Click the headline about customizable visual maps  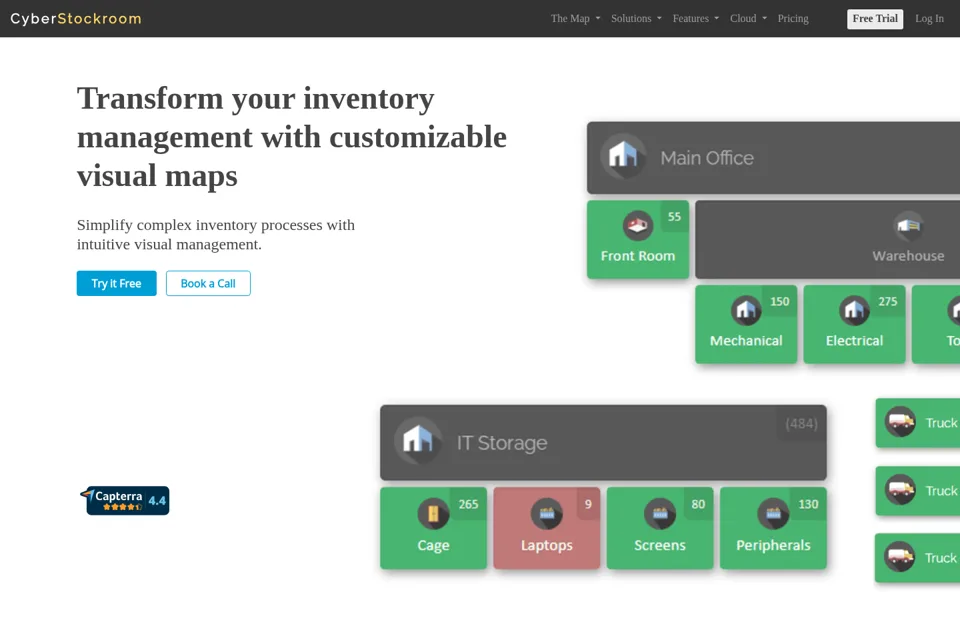click(x=292, y=137)
